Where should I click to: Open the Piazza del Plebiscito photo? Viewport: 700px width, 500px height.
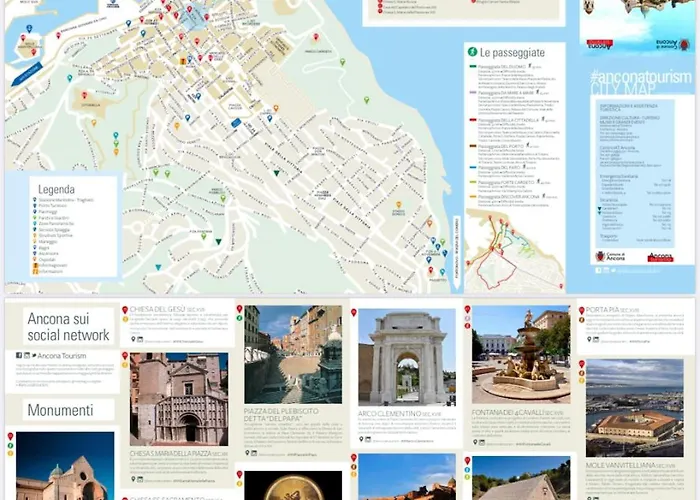[x=293, y=354]
